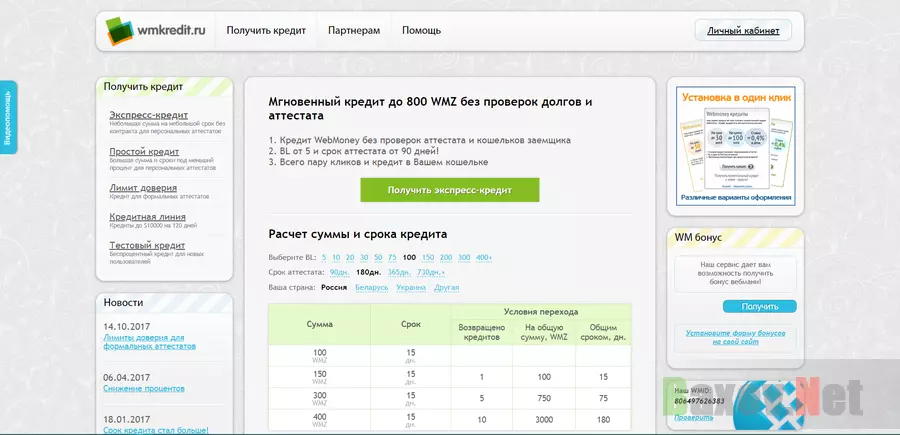Select BL value 400+
The width and height of the screenshot is (900, 435).
[484, 257]
